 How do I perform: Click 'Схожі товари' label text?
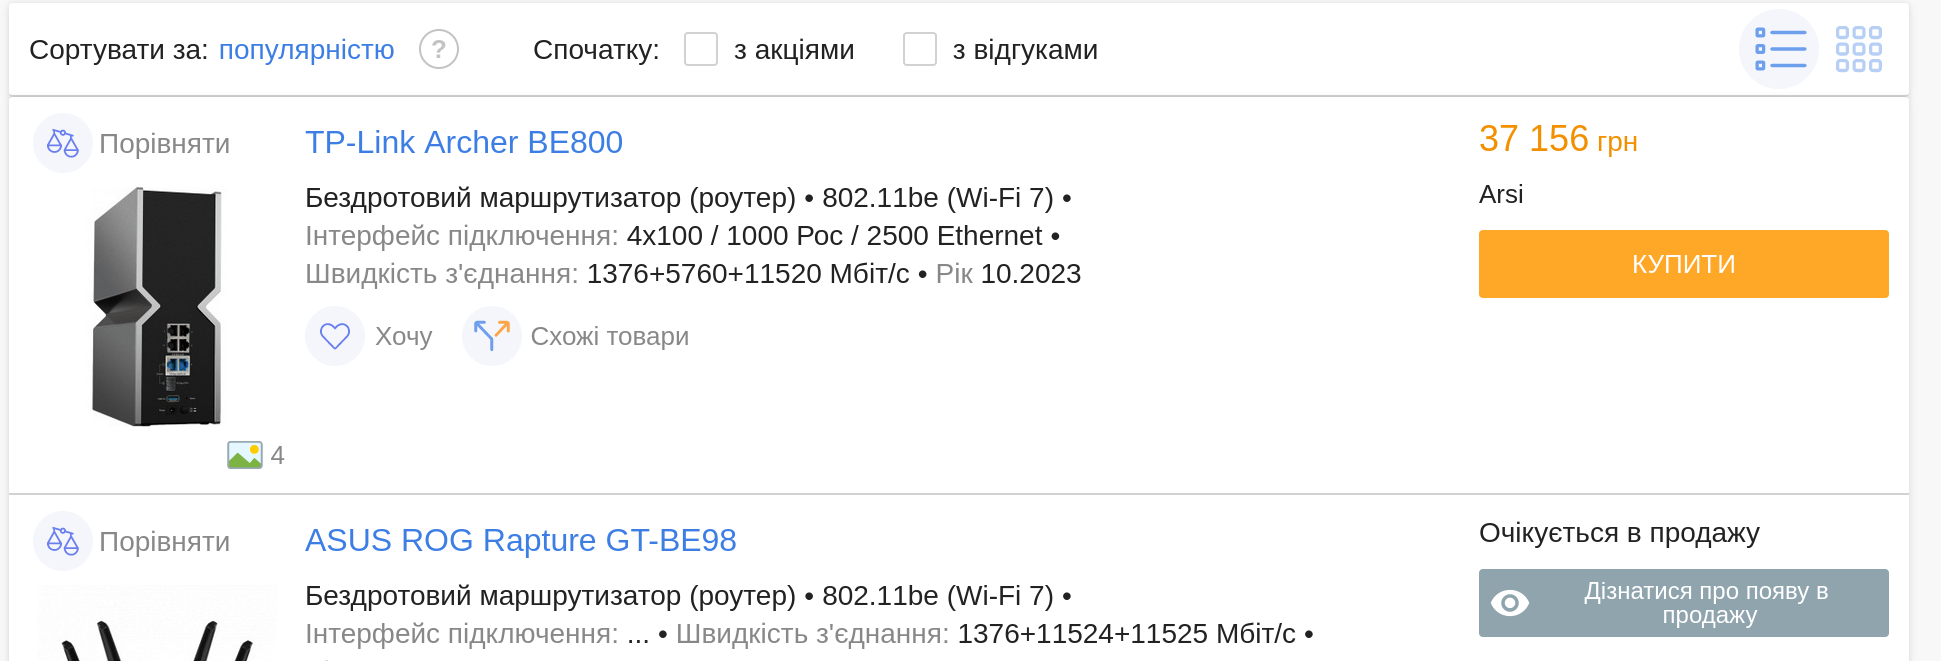click(x=610, y=336)
